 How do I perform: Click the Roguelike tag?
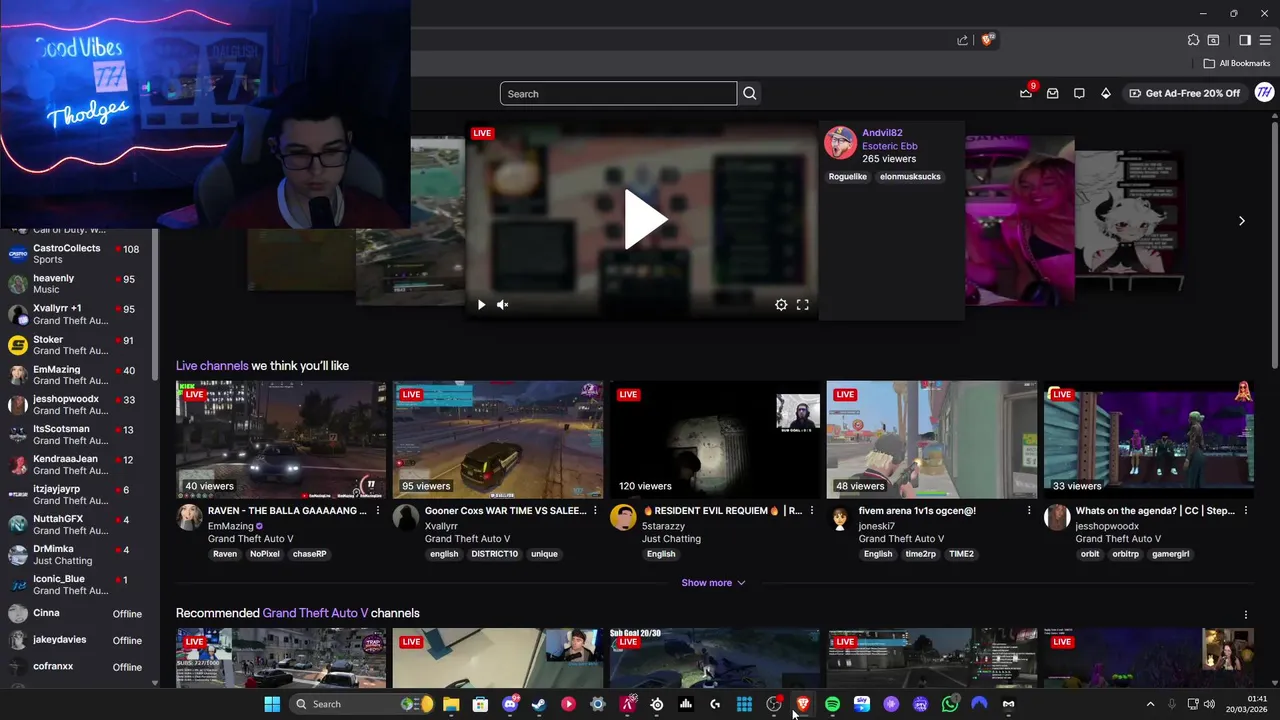point(848,177)
